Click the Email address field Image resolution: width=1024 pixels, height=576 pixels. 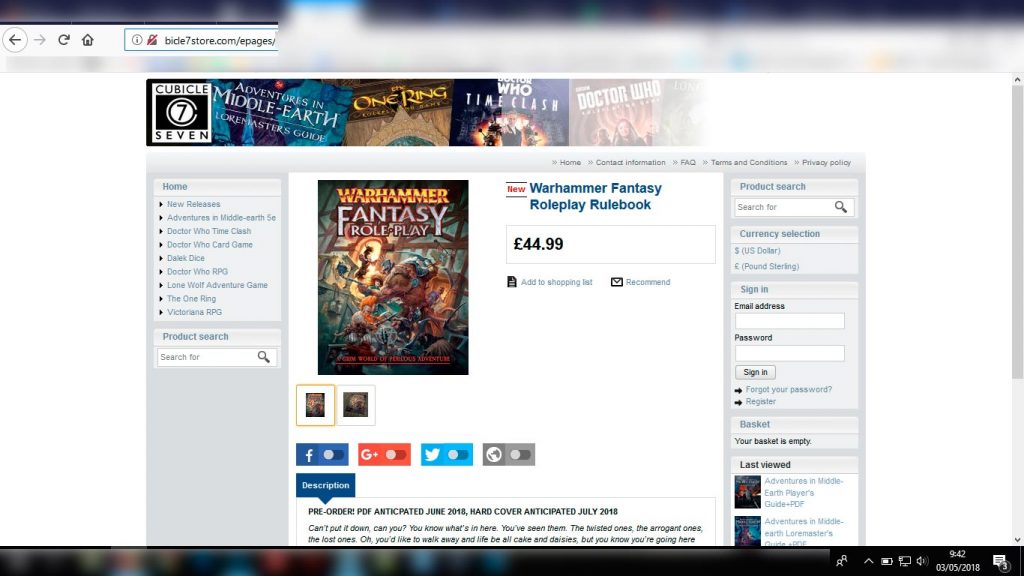[x=790, y=321]
